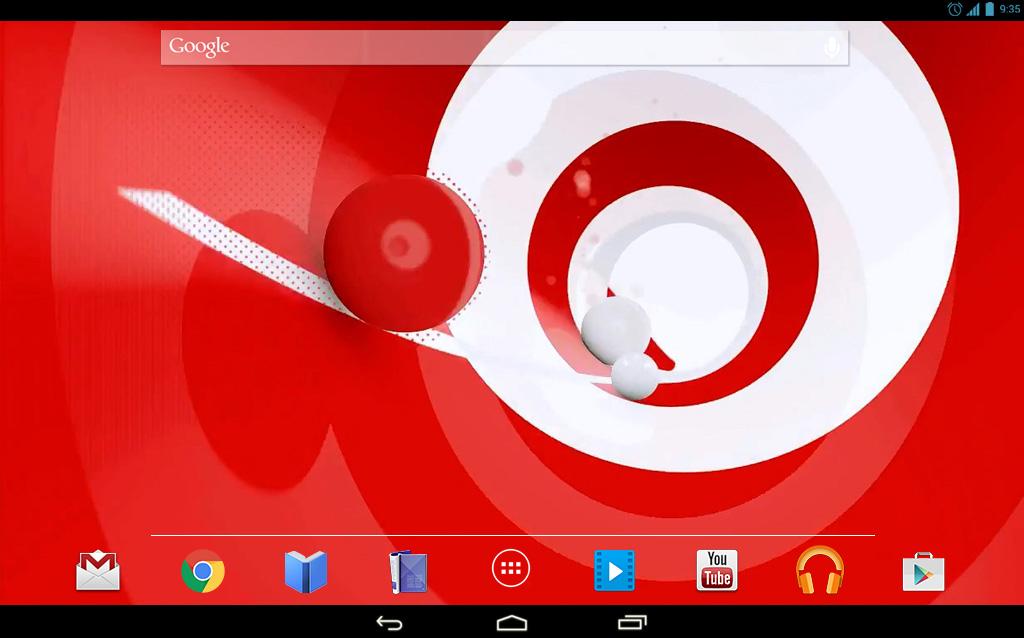Open the Google Play Store
Viewport: 1024px width, 638px height.
923,572
